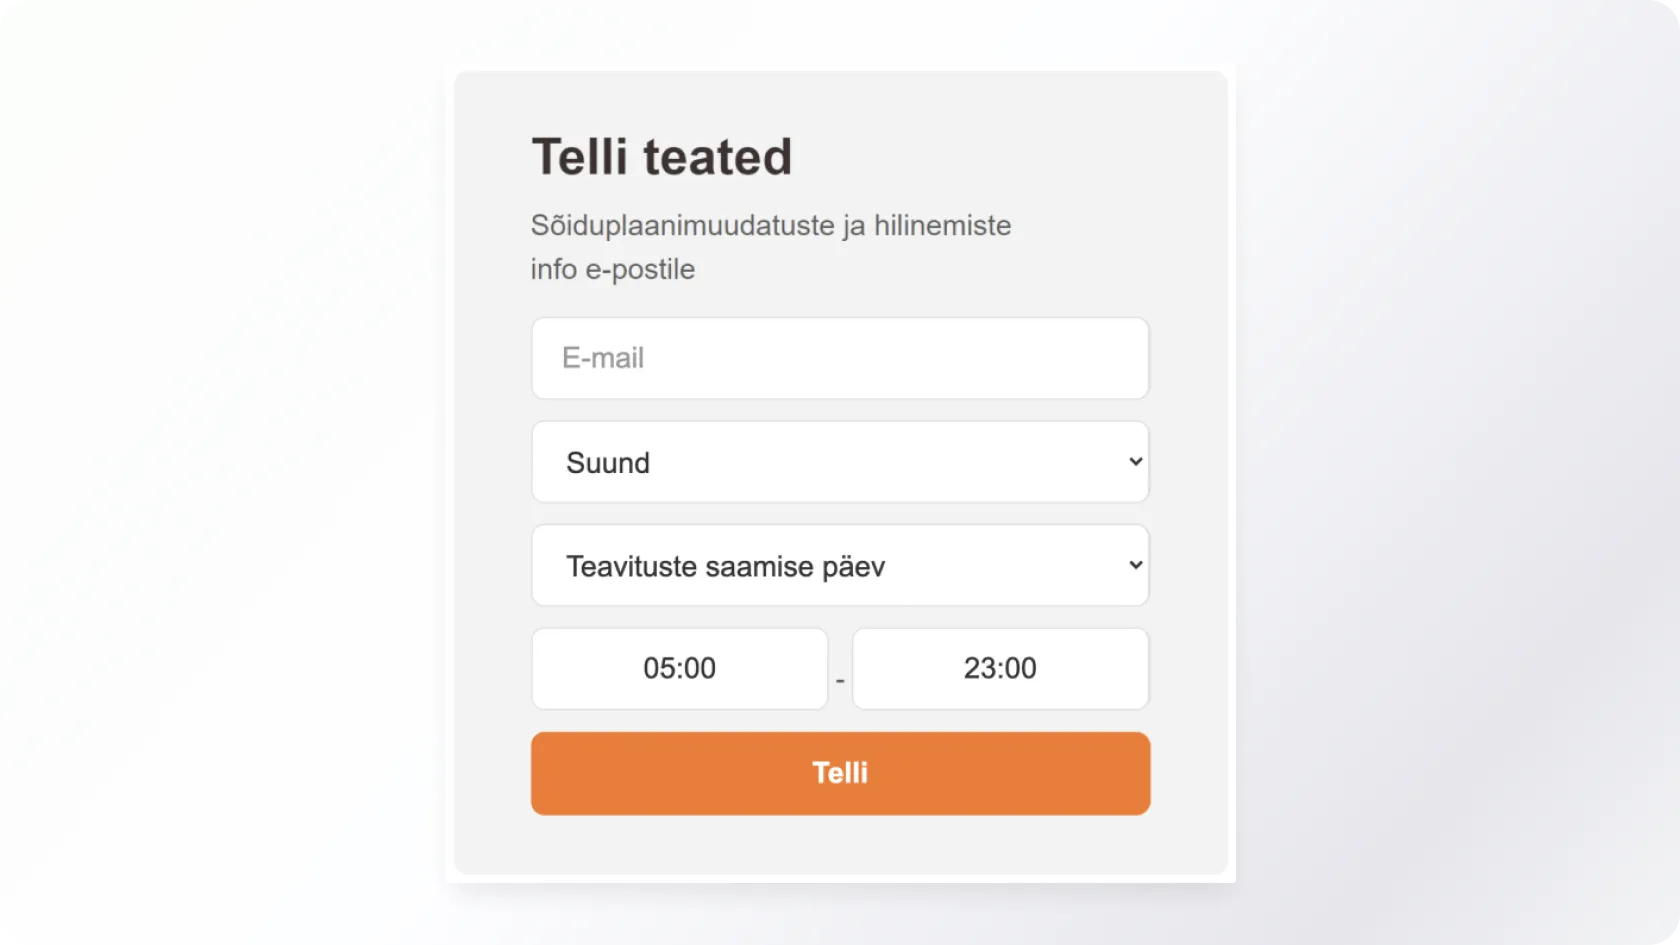
Task: Click the Telli teated heading
Action: click(661, 157)
